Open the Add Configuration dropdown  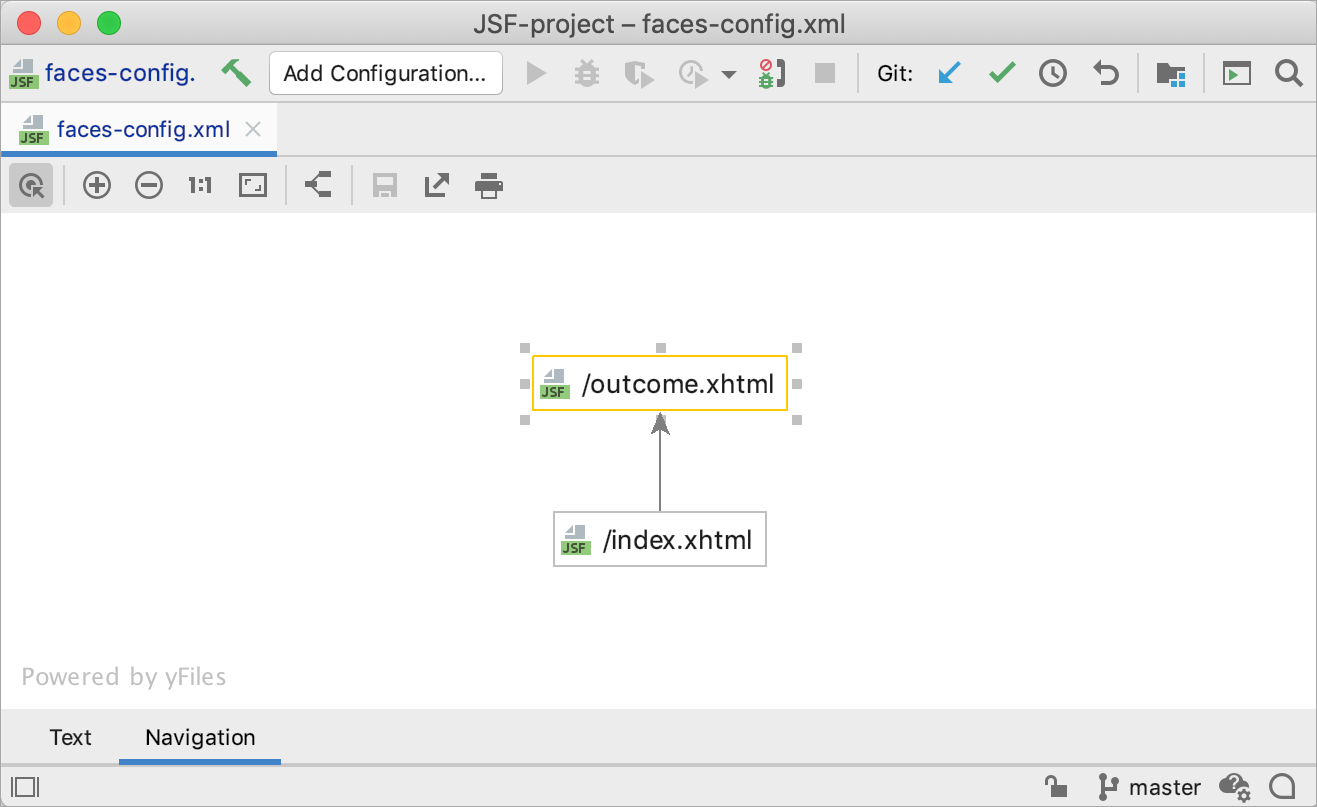pyautogui.click(x=385, y=73)
